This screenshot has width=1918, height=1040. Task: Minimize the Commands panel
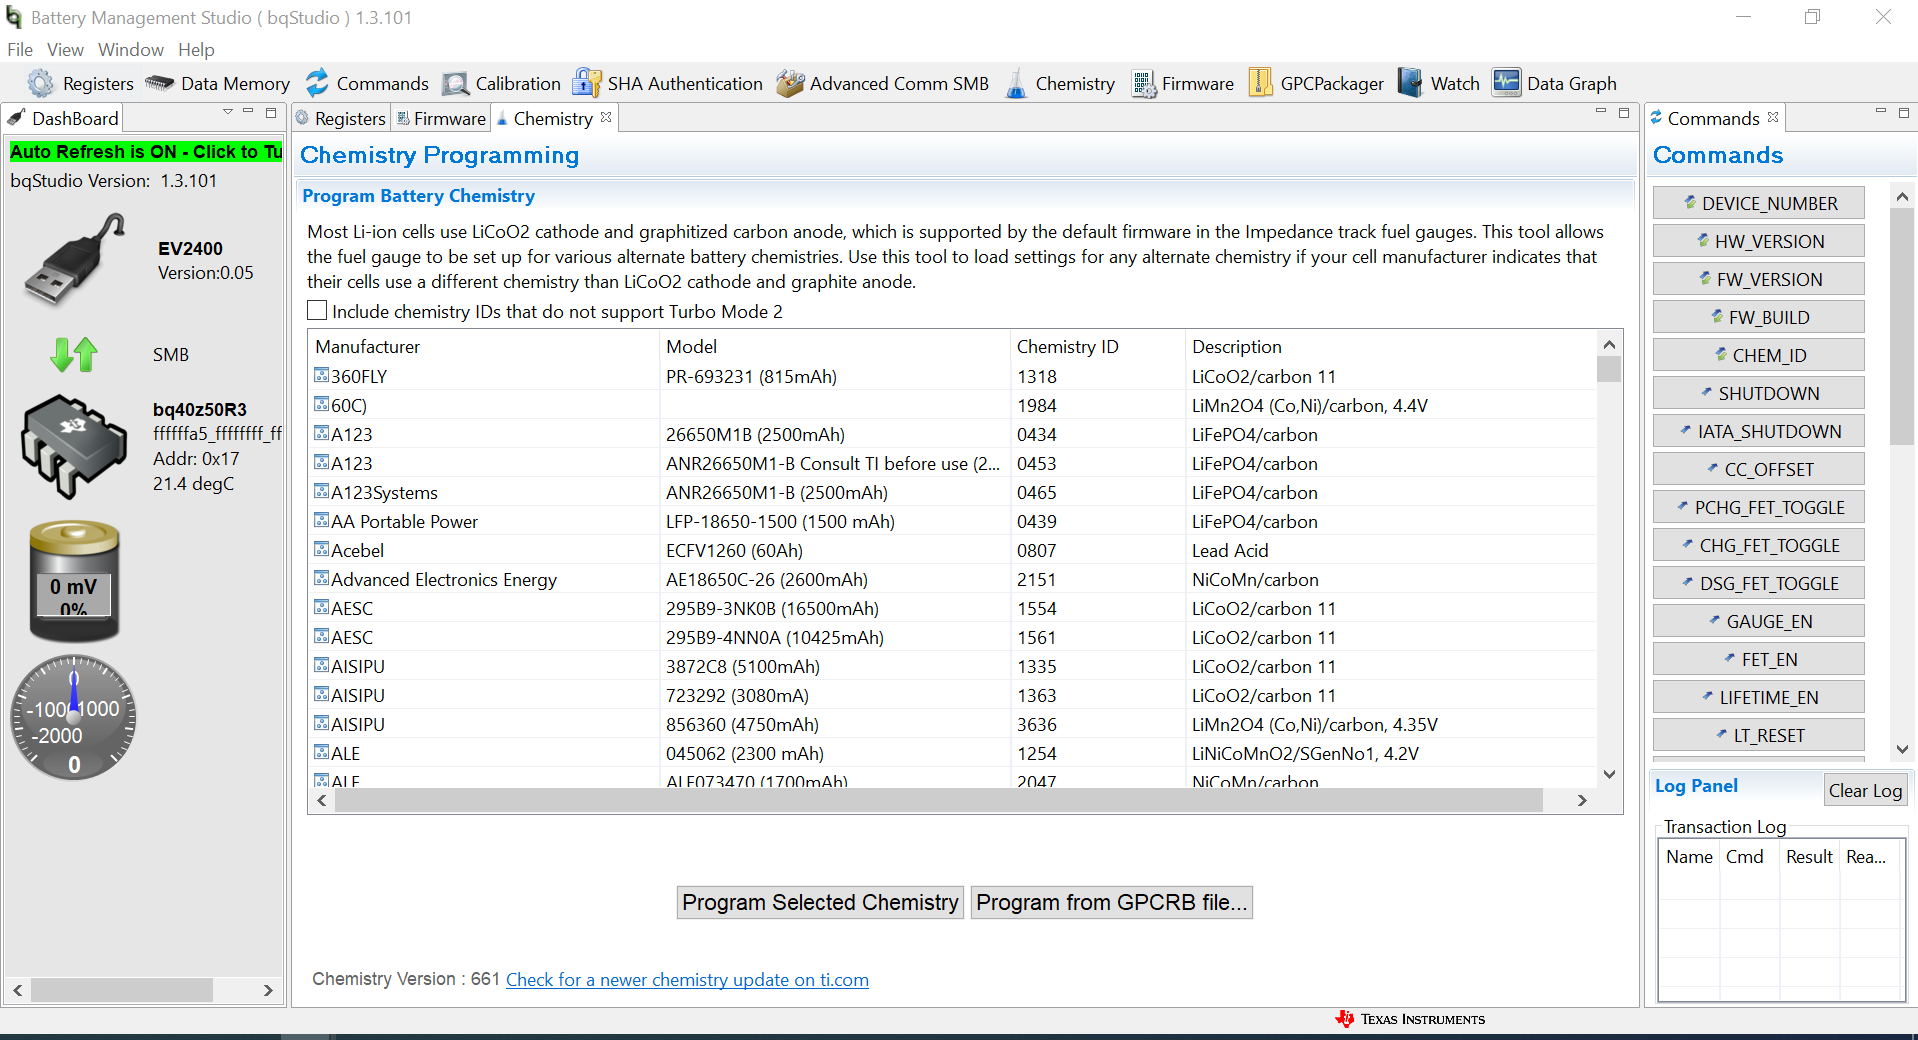(1881, 112)
